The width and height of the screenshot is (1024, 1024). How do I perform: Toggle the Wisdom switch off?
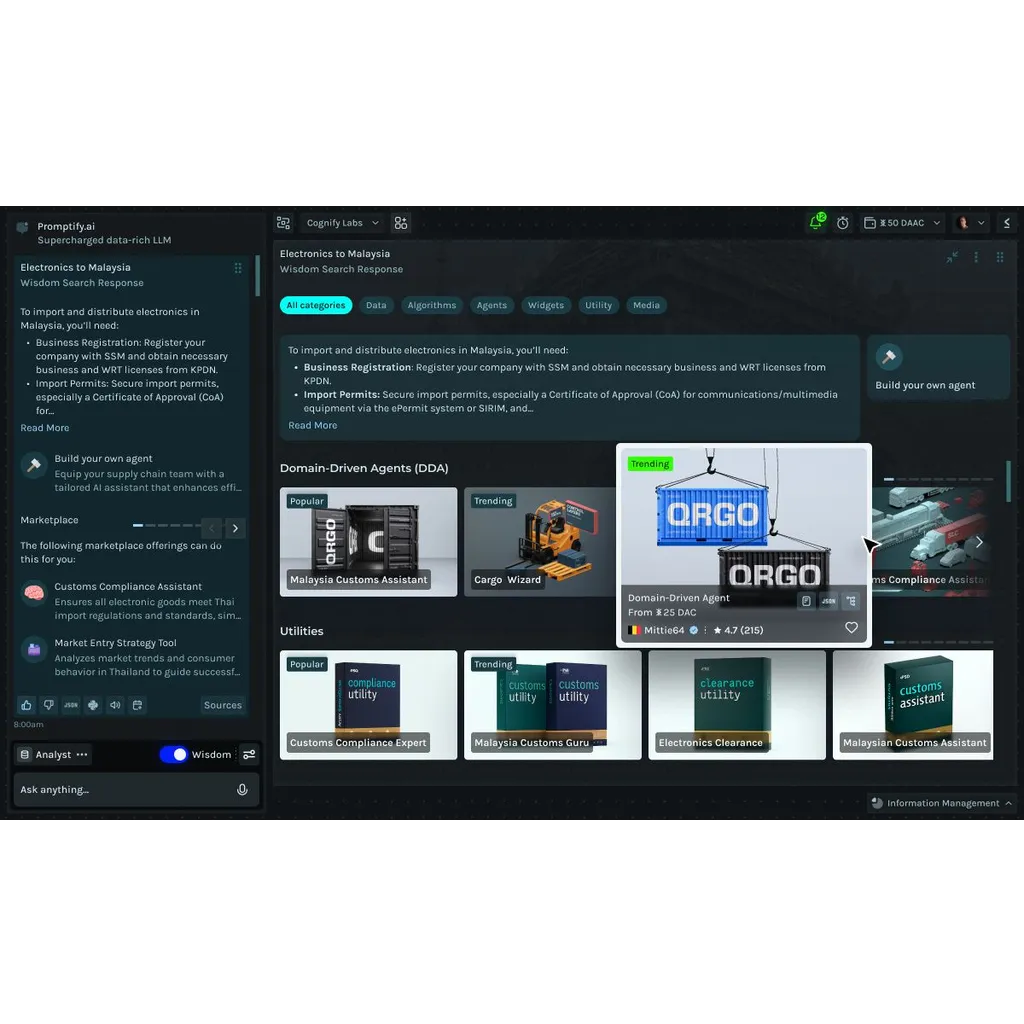[x=173, y=754]
